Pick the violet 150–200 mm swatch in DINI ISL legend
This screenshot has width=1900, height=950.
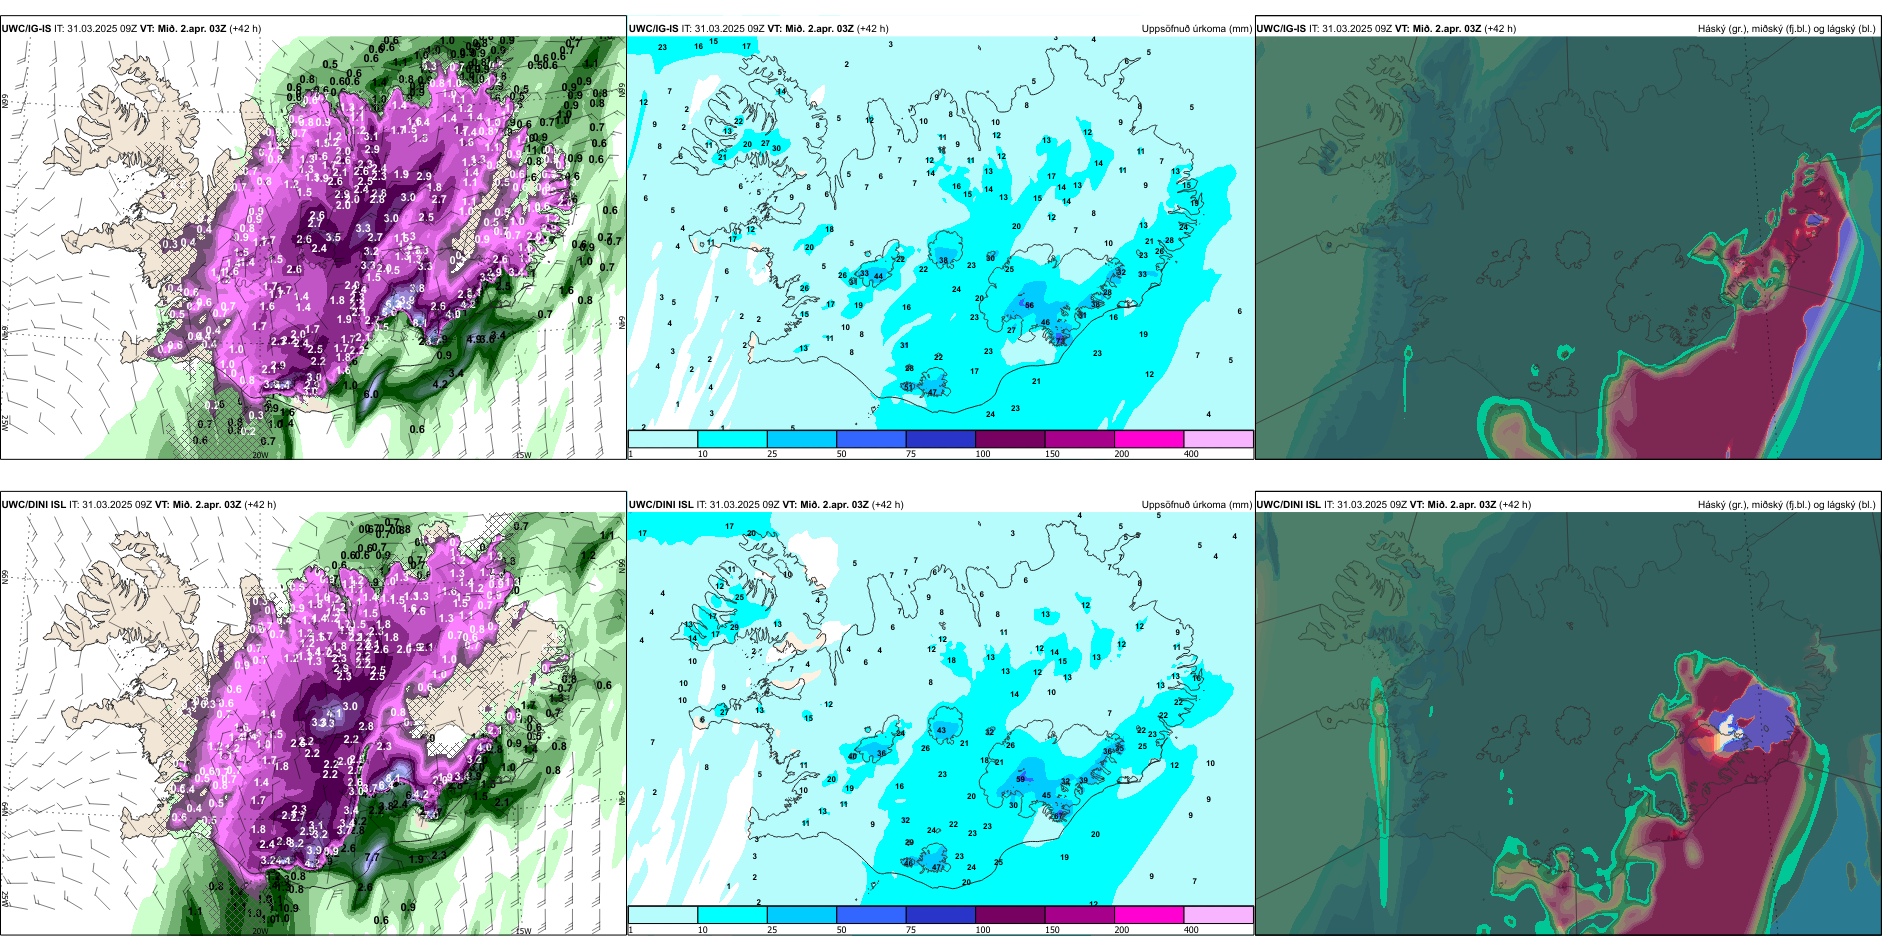(x=1079, y=915)
